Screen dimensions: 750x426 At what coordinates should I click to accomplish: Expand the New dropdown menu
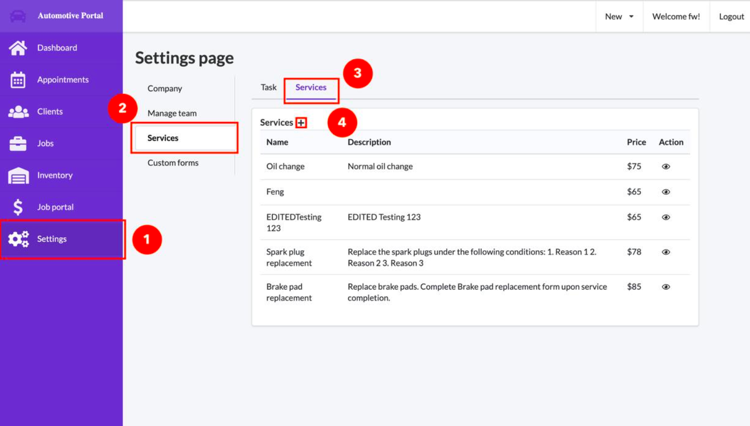pos(619,17)
